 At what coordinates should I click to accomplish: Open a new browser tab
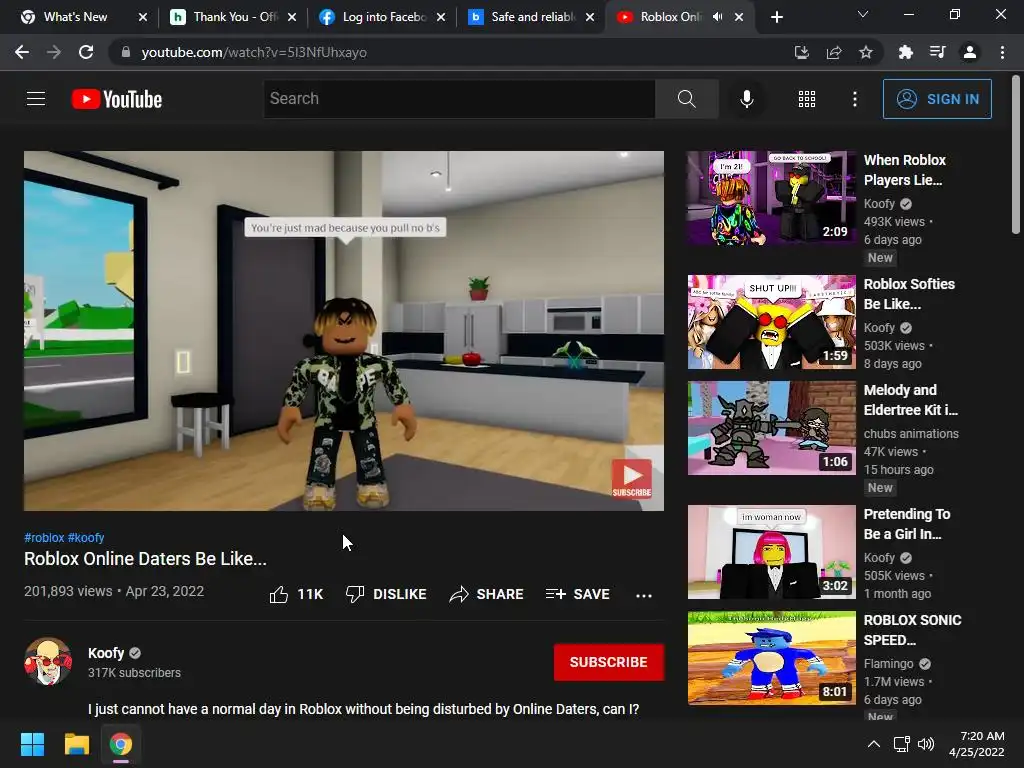pos(776,17)
